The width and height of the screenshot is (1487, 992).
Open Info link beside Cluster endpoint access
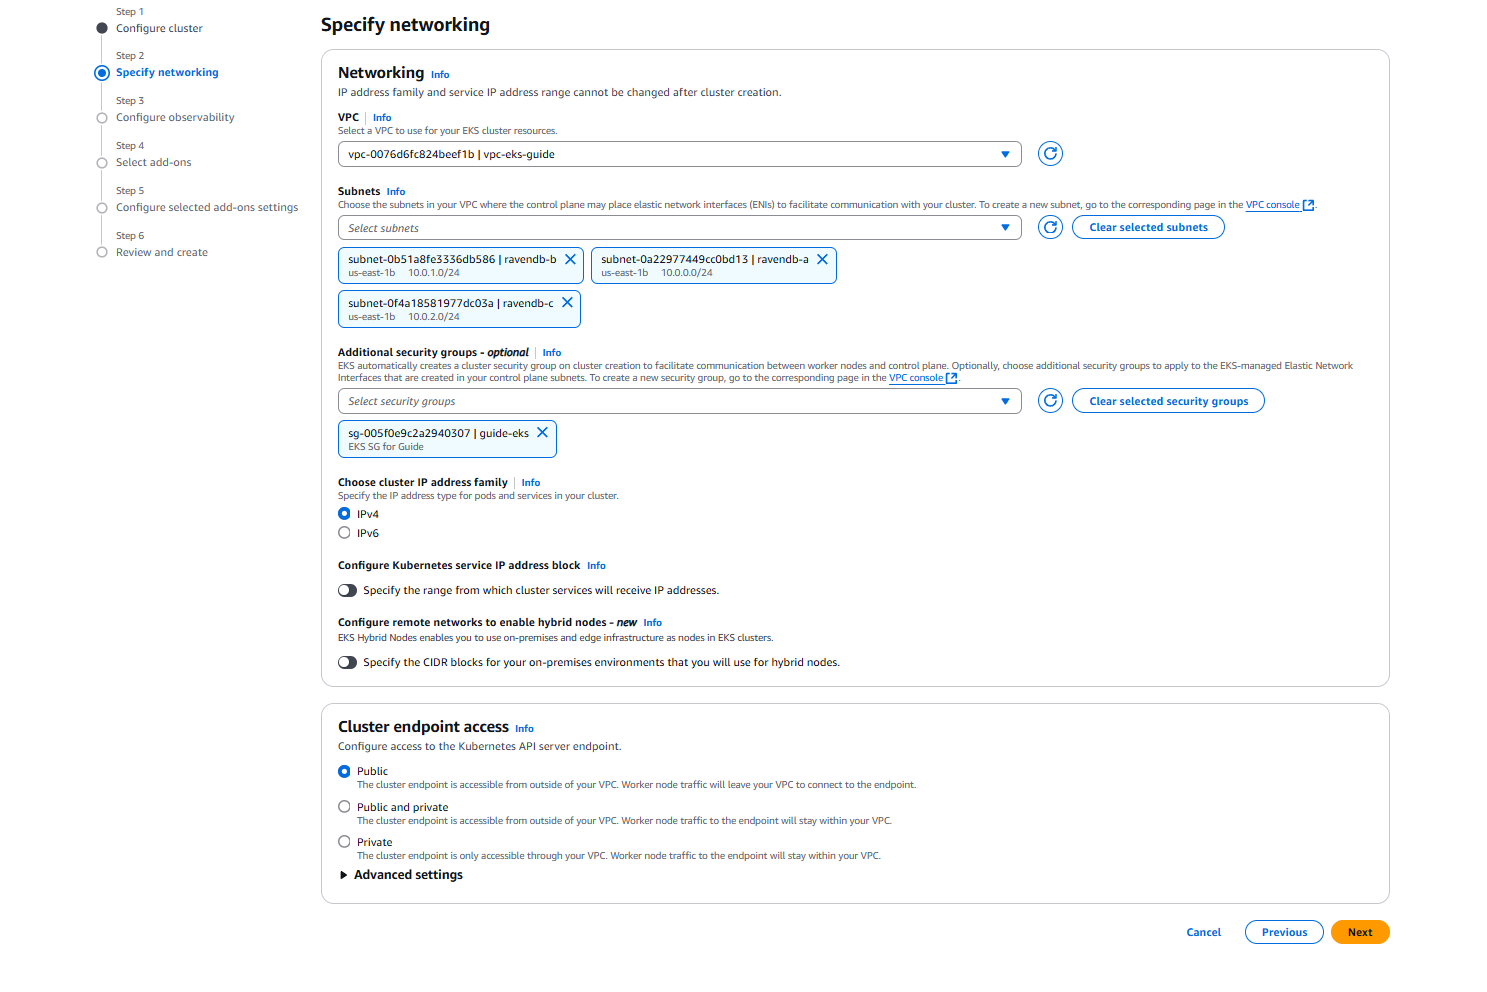coord(524,729)
